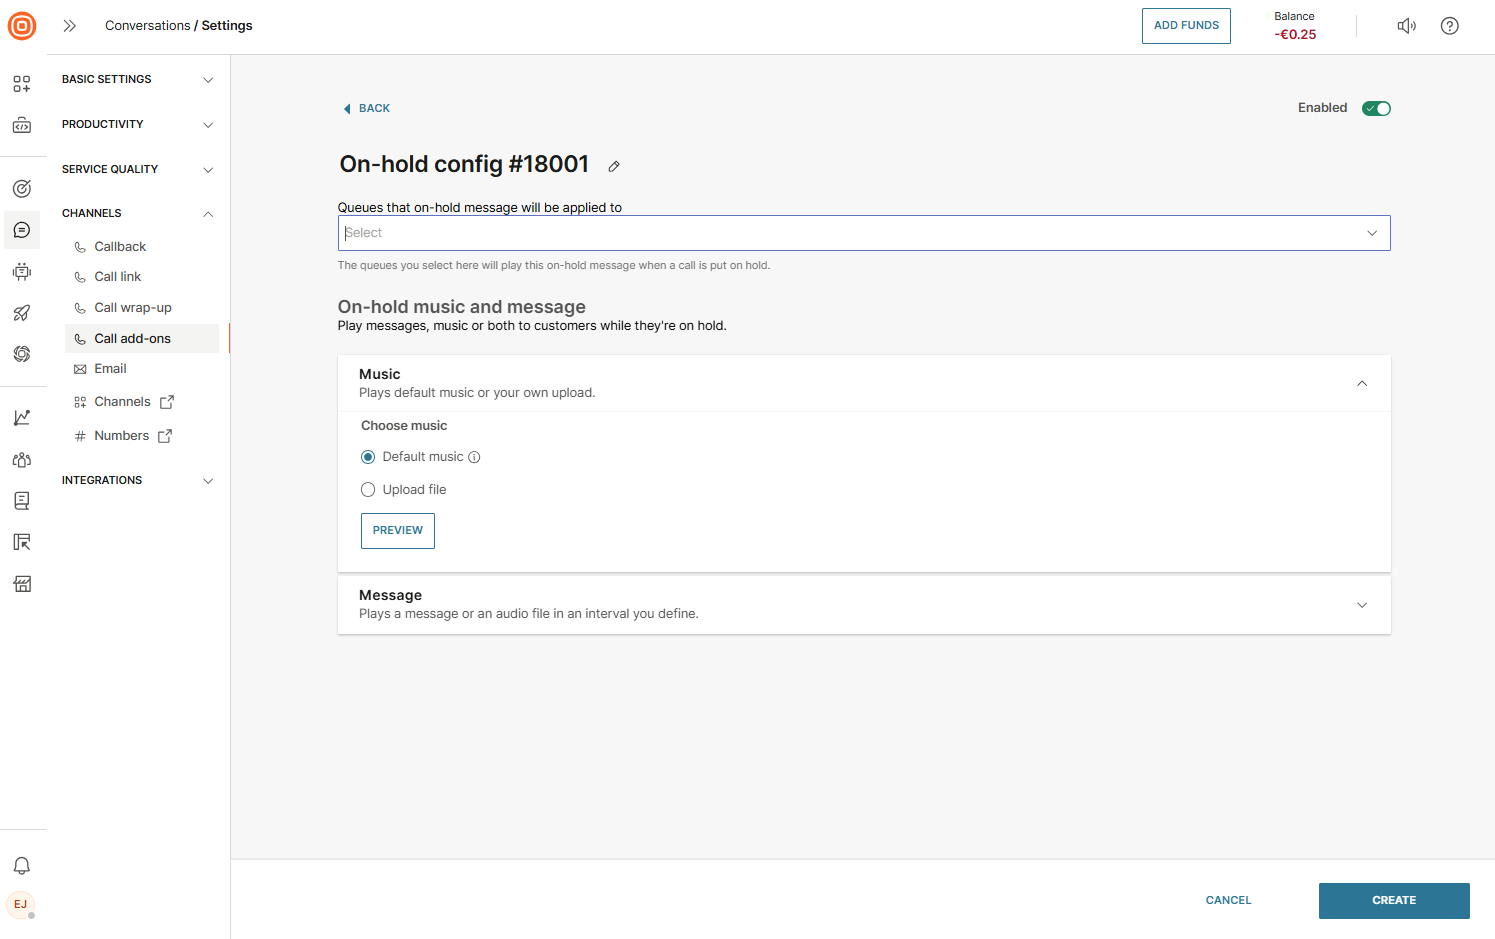Go to Call wrap-up settings
The image size is (1495, 939).
pos(132,308)
